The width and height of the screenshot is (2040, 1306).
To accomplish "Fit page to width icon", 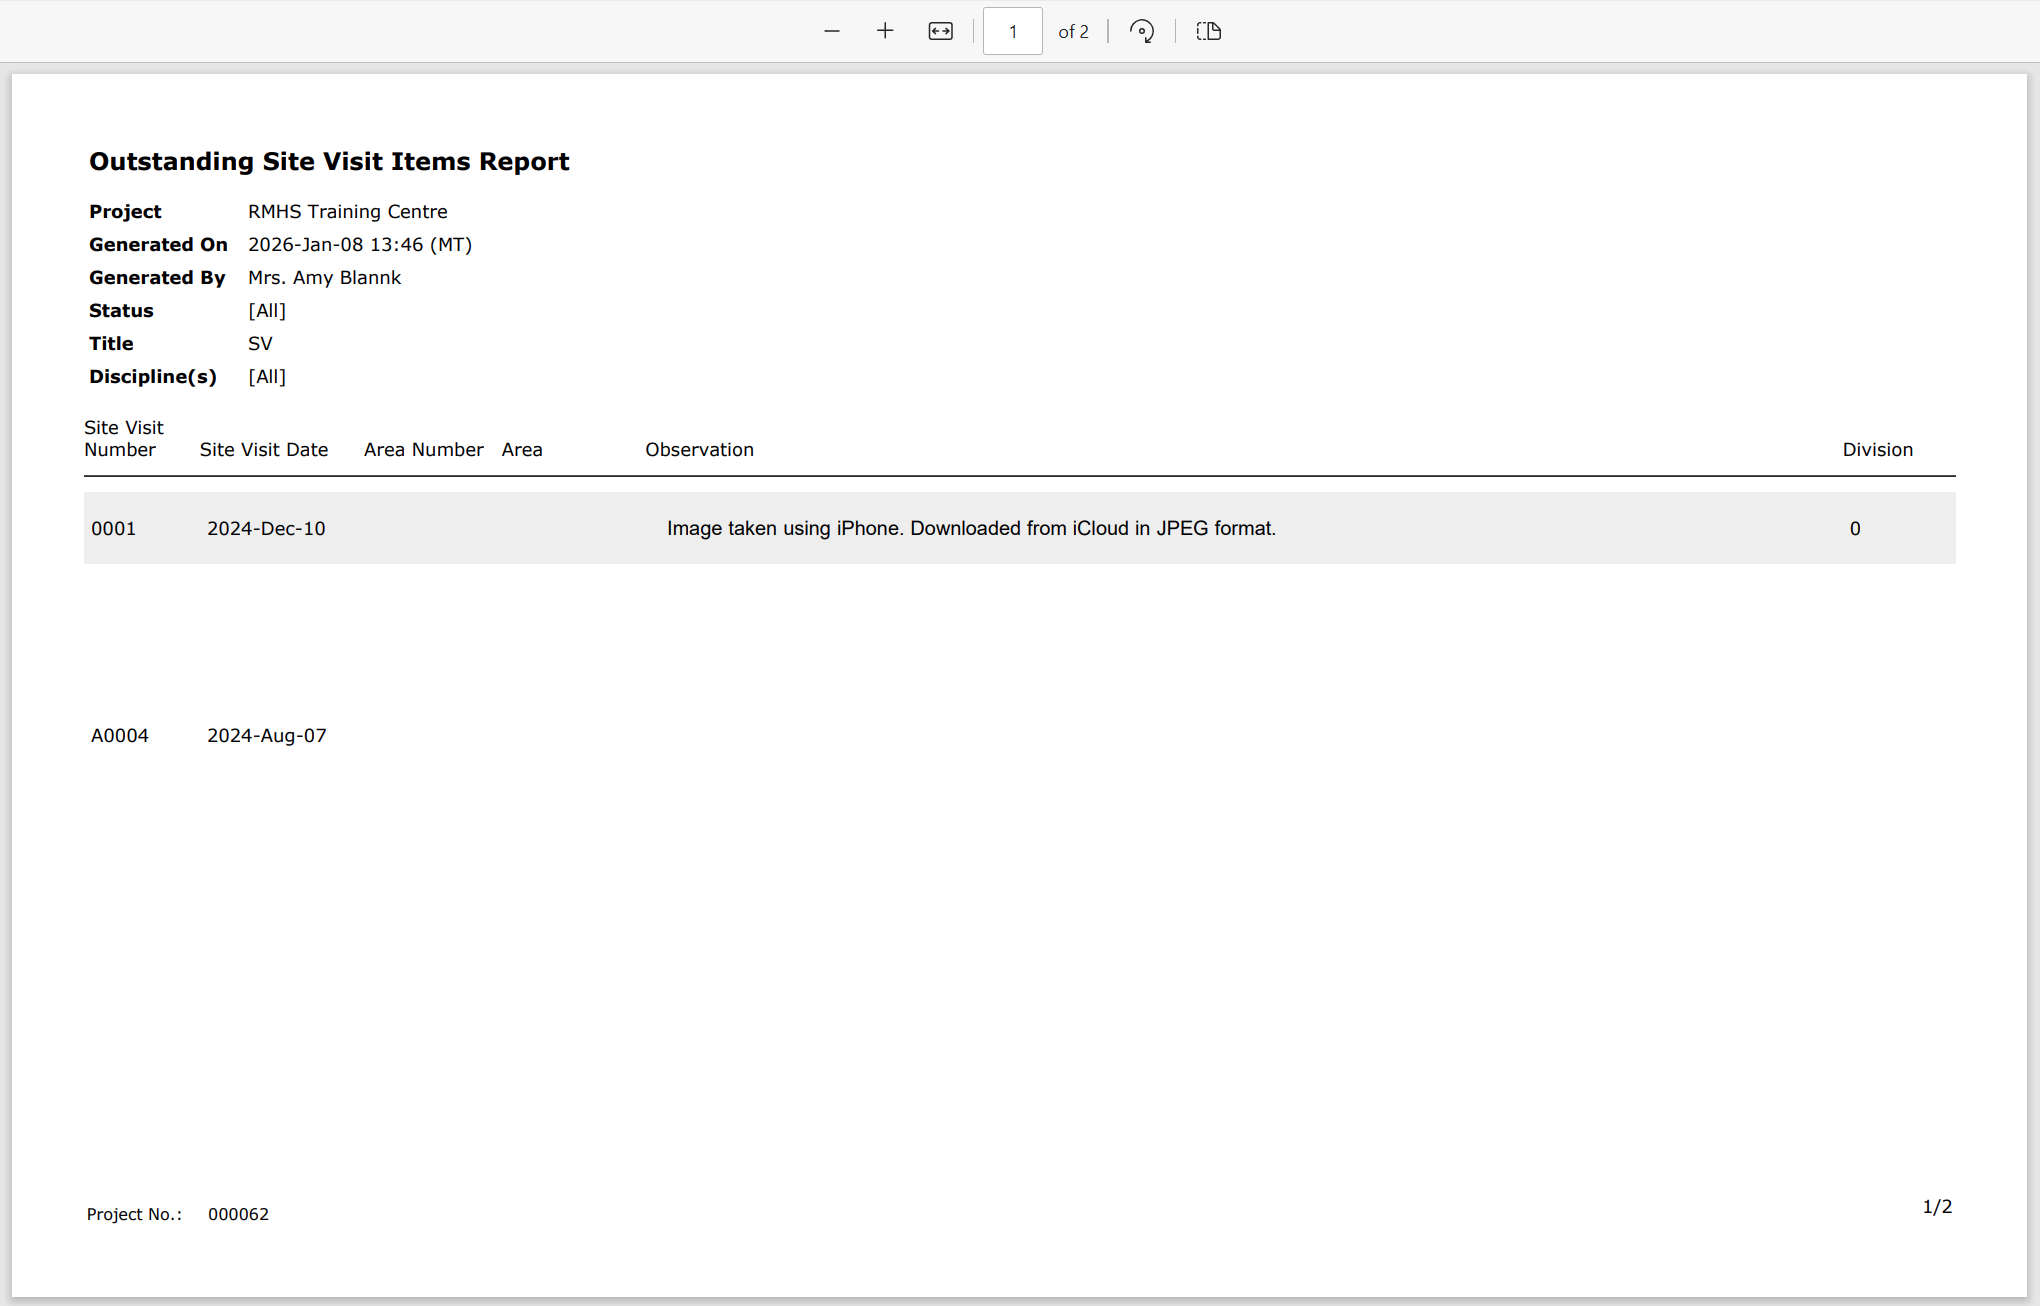I will point(940,31).
